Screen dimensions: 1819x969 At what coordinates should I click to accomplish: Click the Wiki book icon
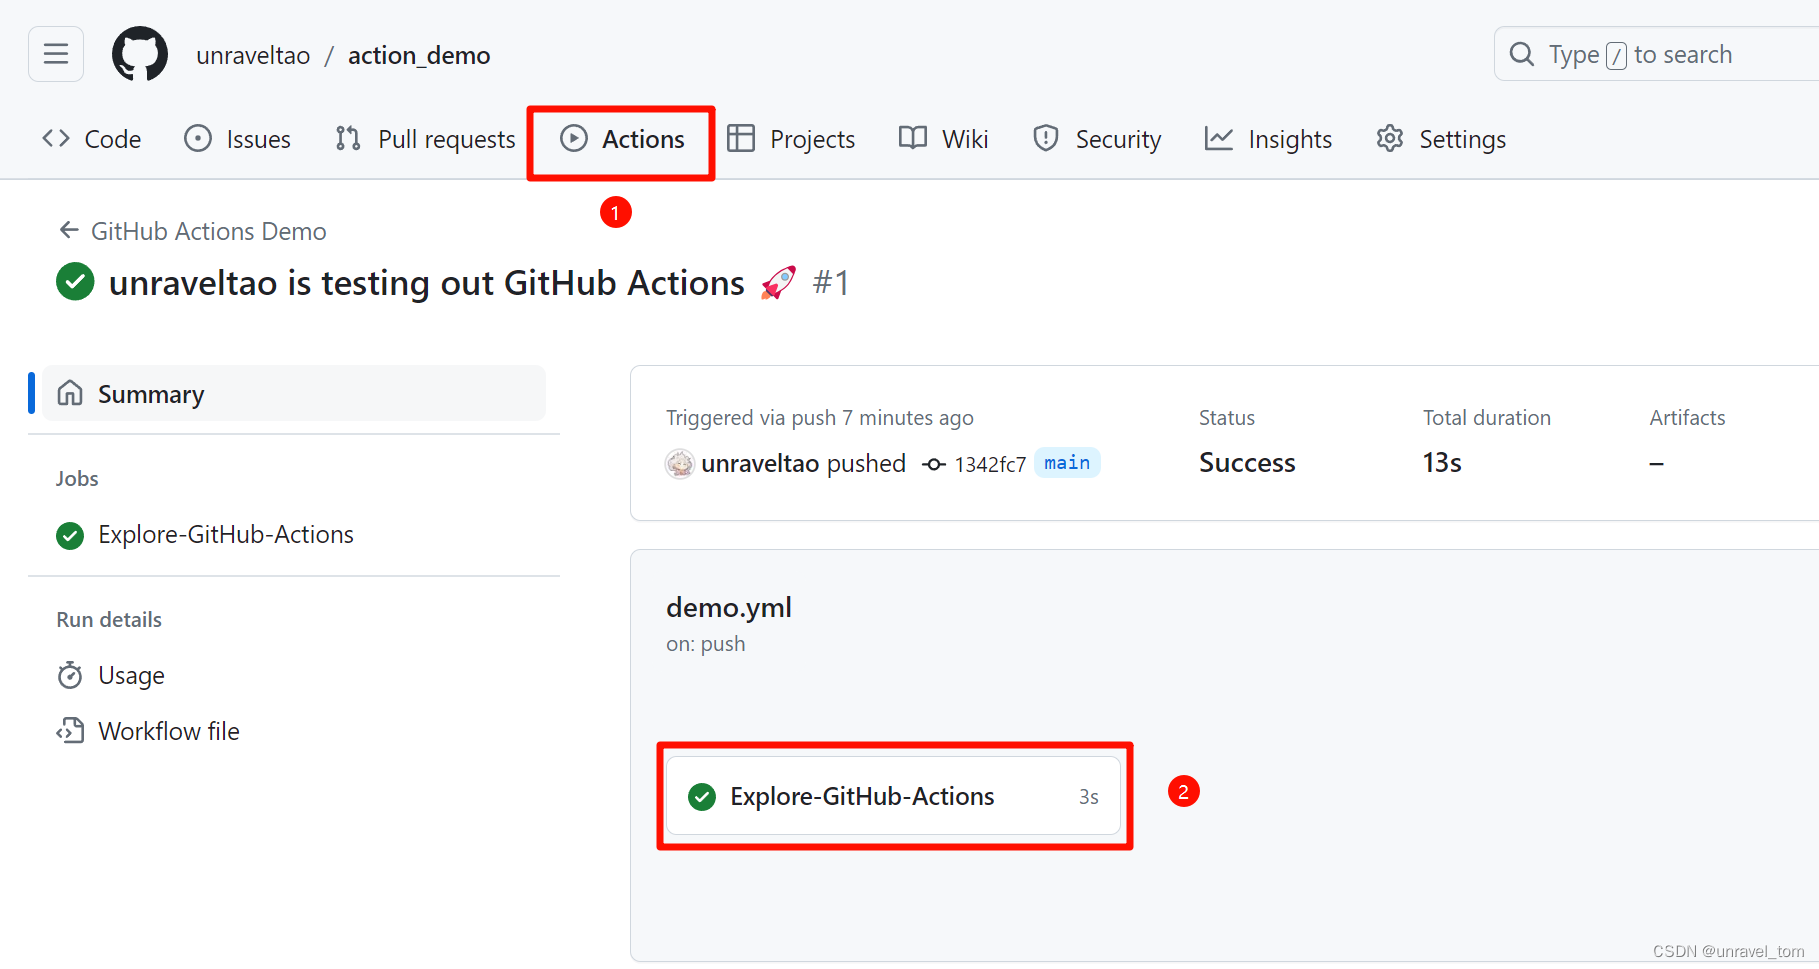913,138
